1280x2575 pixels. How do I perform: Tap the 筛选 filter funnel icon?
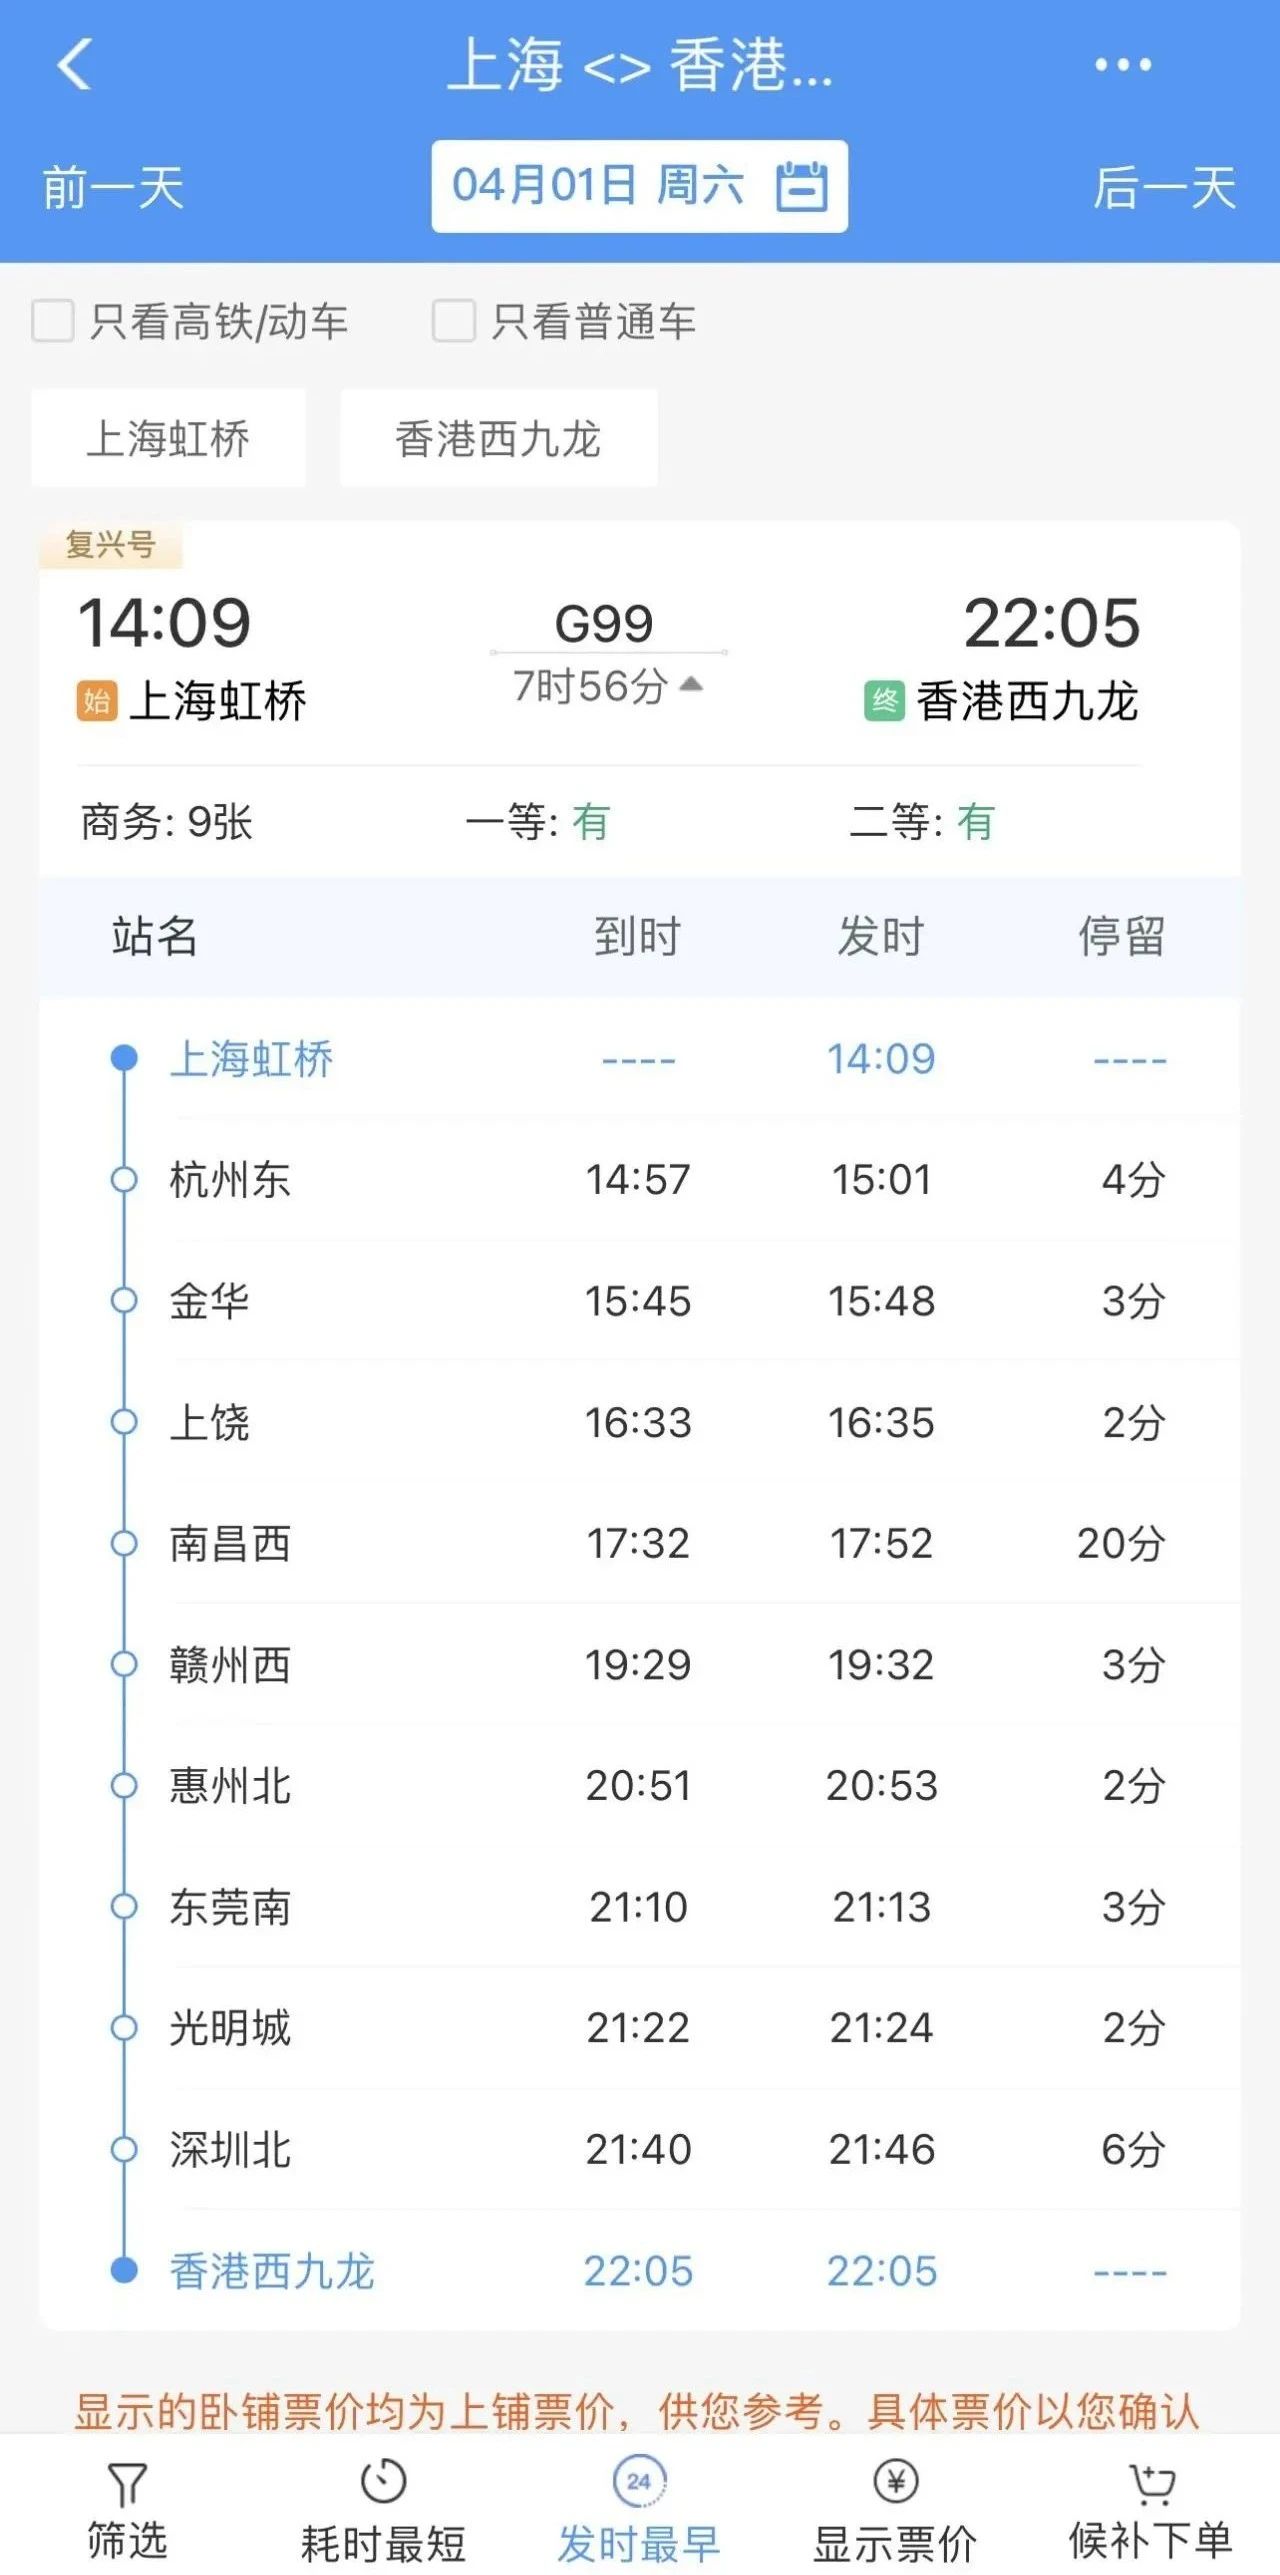click(x=127, y=2484)
